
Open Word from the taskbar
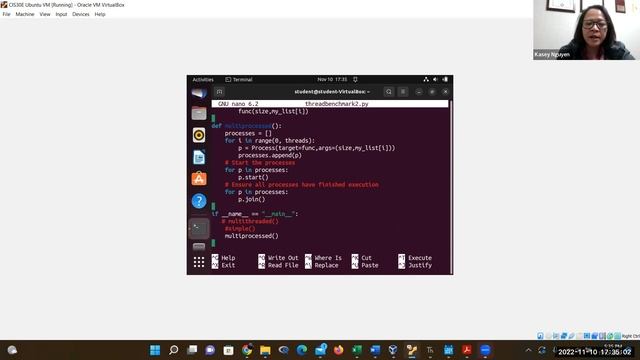[375, 350]
